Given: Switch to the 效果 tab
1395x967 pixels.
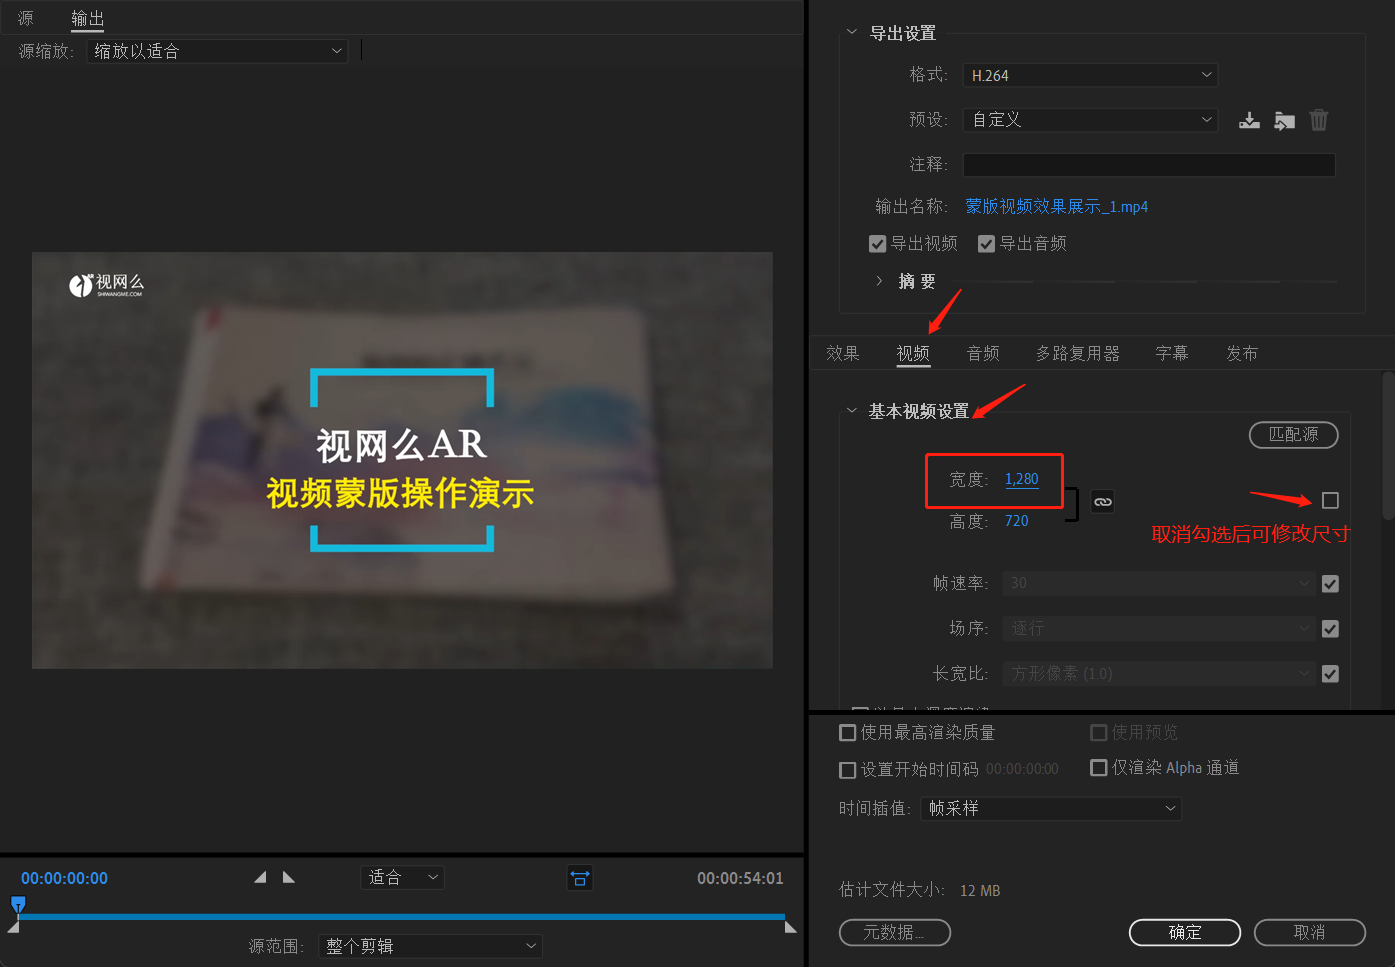Looking at the screenshot, I should 843,353.
